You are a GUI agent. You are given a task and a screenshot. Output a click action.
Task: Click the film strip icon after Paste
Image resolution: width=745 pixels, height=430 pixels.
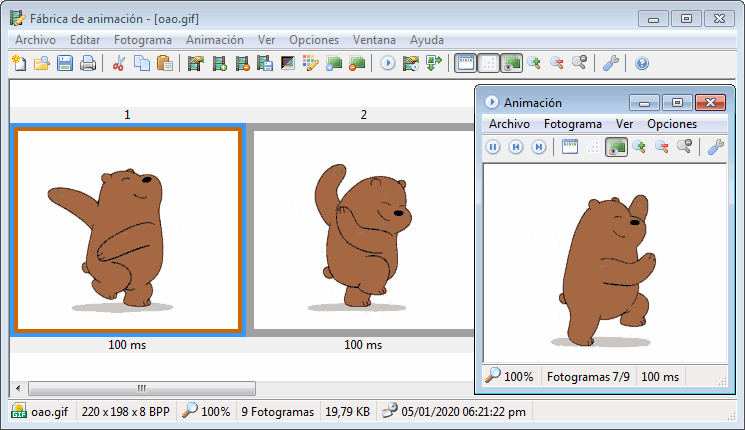point(195,63)
